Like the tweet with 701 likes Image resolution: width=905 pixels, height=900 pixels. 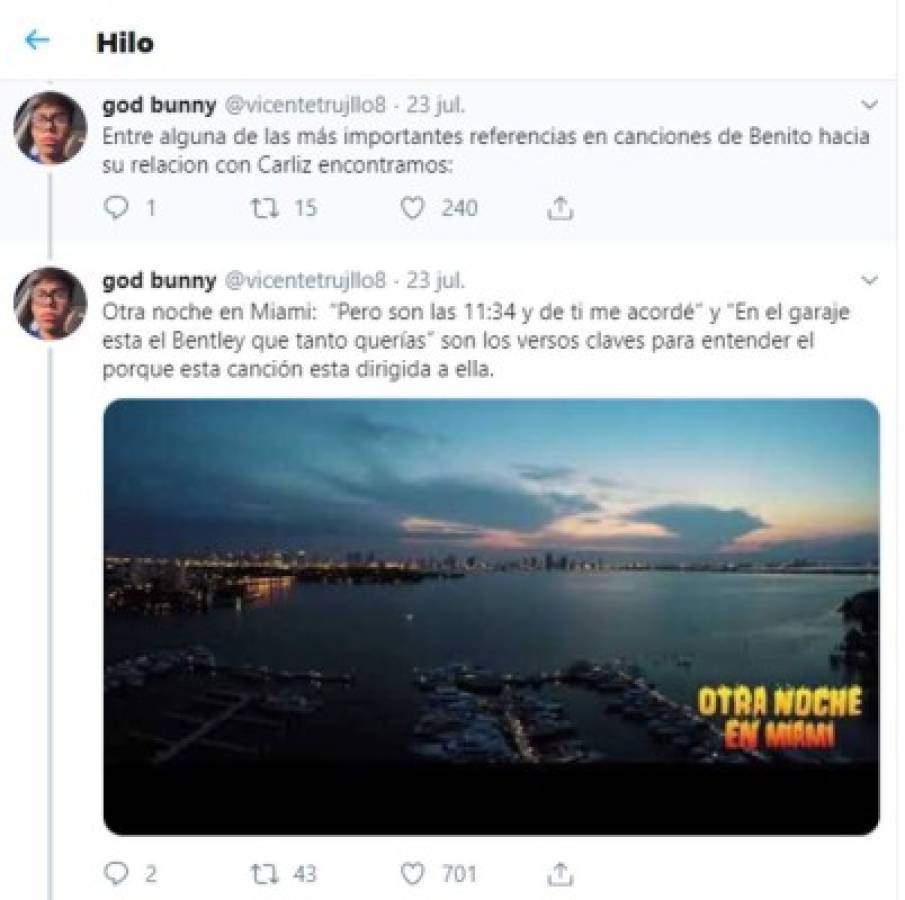[x=412, y=873]
